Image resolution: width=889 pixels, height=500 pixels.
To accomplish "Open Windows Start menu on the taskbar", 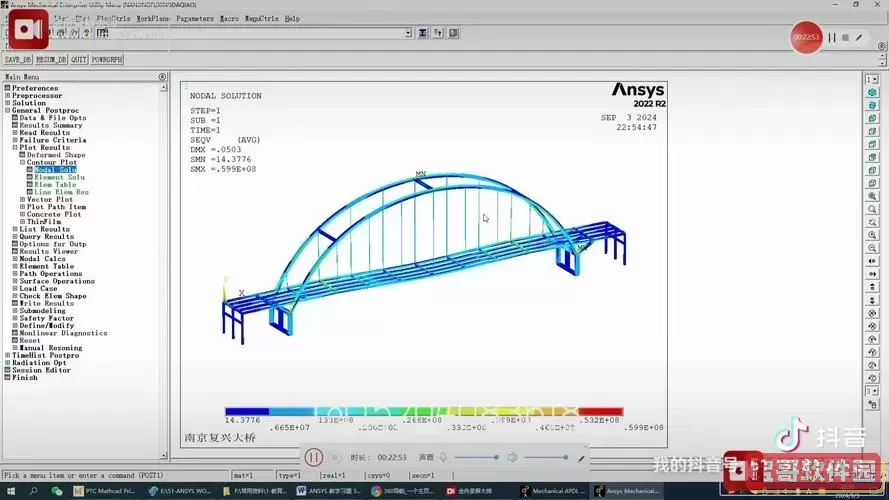I will 11,491.
